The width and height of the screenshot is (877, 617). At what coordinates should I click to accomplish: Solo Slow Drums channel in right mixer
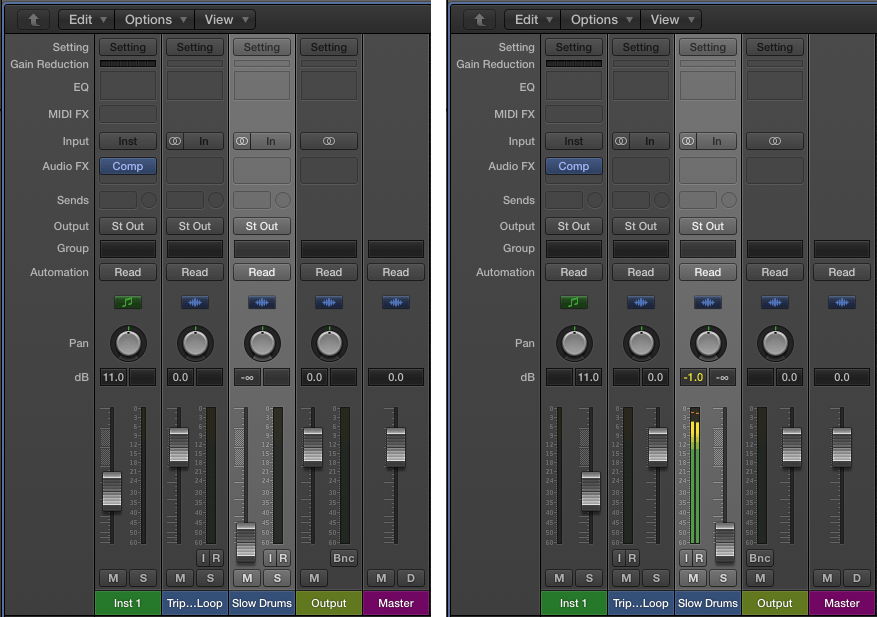click(723, 578)
